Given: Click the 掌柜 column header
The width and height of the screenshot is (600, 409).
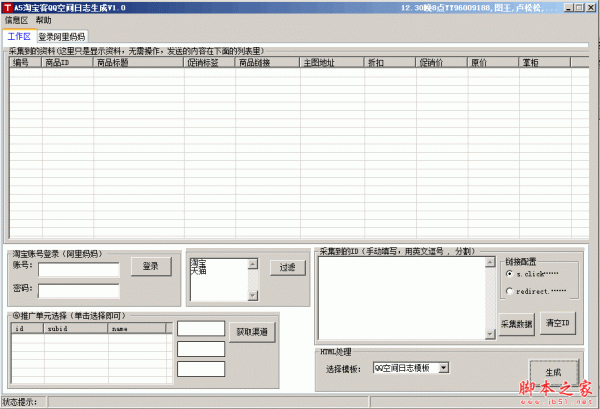Looking at the screenshot, I should [x=545, y=62].
